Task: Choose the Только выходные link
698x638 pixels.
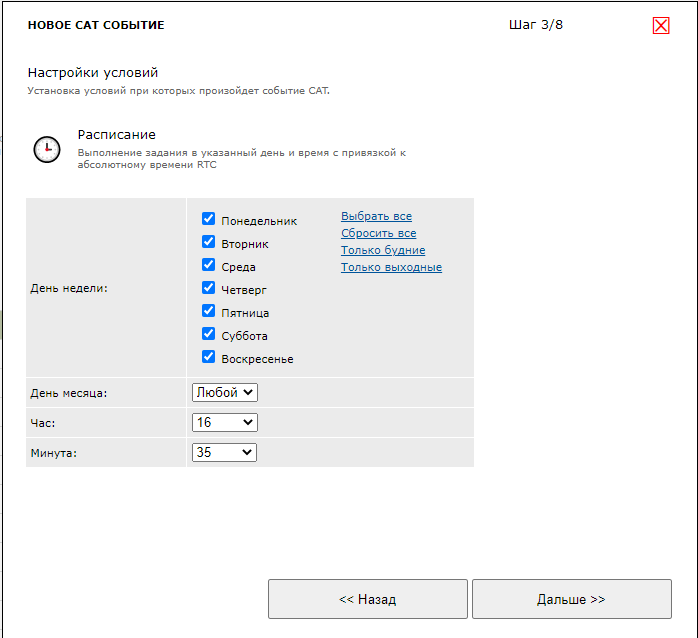Action: point(391,267)
